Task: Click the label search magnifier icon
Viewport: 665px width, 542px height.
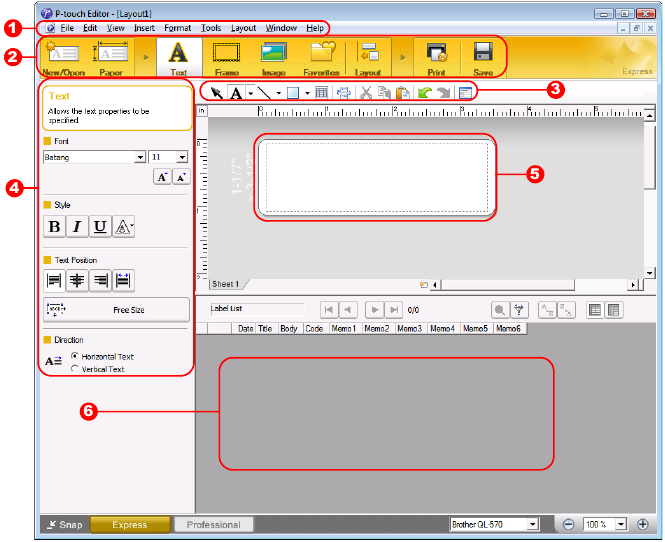Action: [x=500, y=310]
